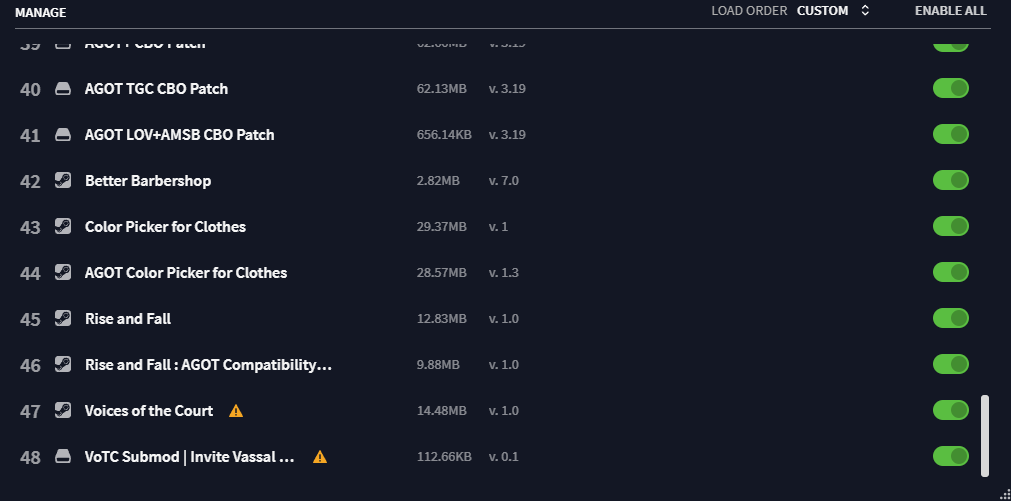Screen dimensions: 1011x501
Task: Turn off the Better Barbershop mod
Action: tap(950, 180)
